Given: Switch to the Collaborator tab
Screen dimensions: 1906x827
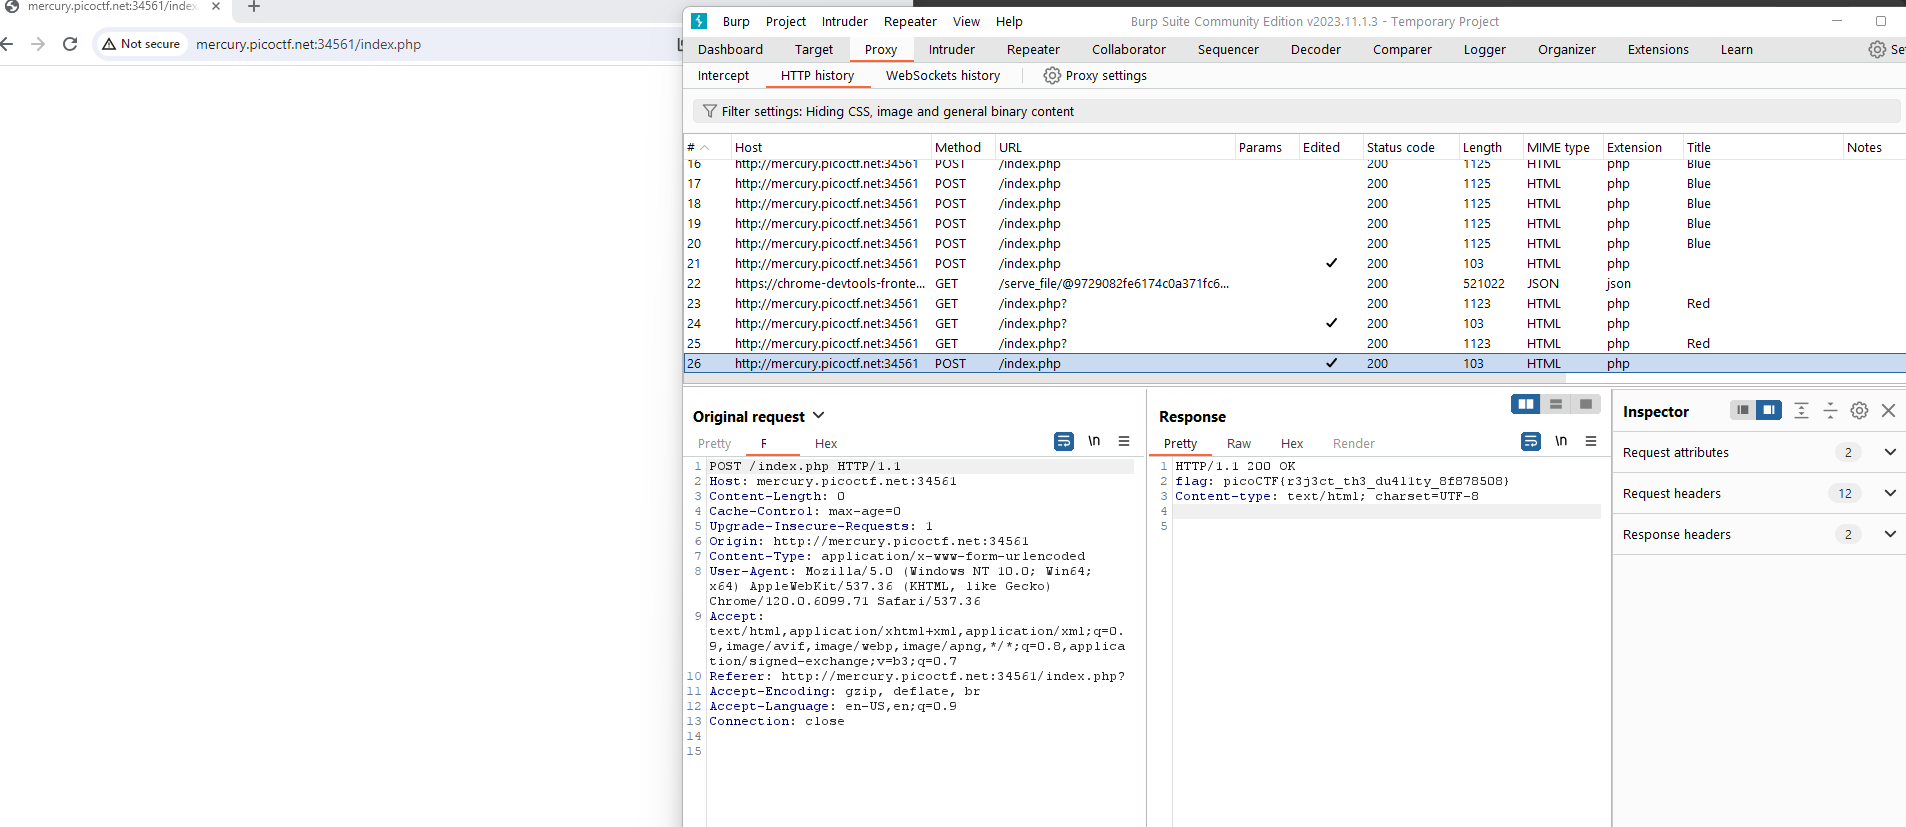Looking at the screenshot, I should click(1129, 49).
